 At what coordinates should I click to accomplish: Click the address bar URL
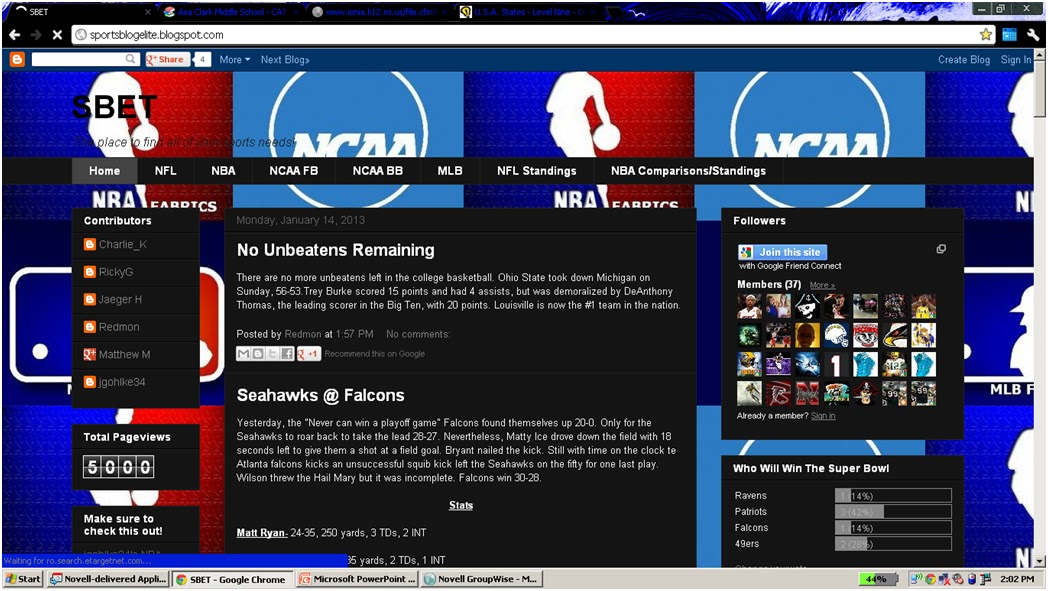[156, 35]
